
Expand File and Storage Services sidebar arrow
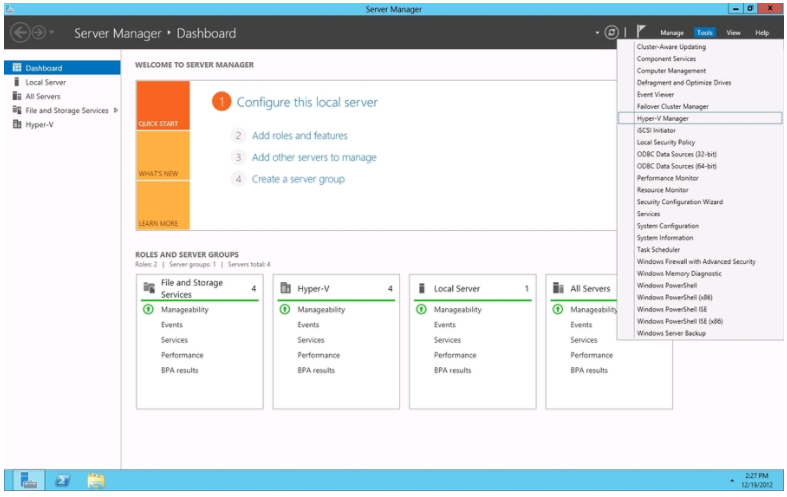coord(116,110)
